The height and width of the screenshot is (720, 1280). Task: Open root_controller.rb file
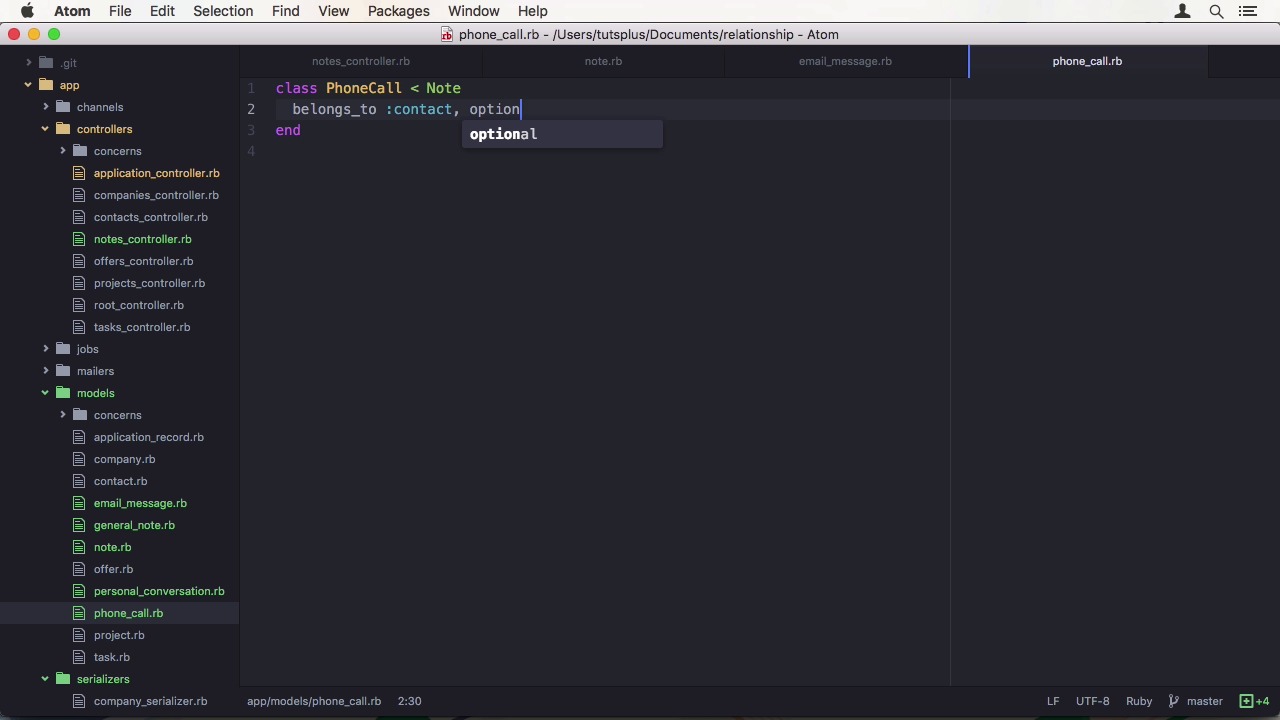(138, 305)
